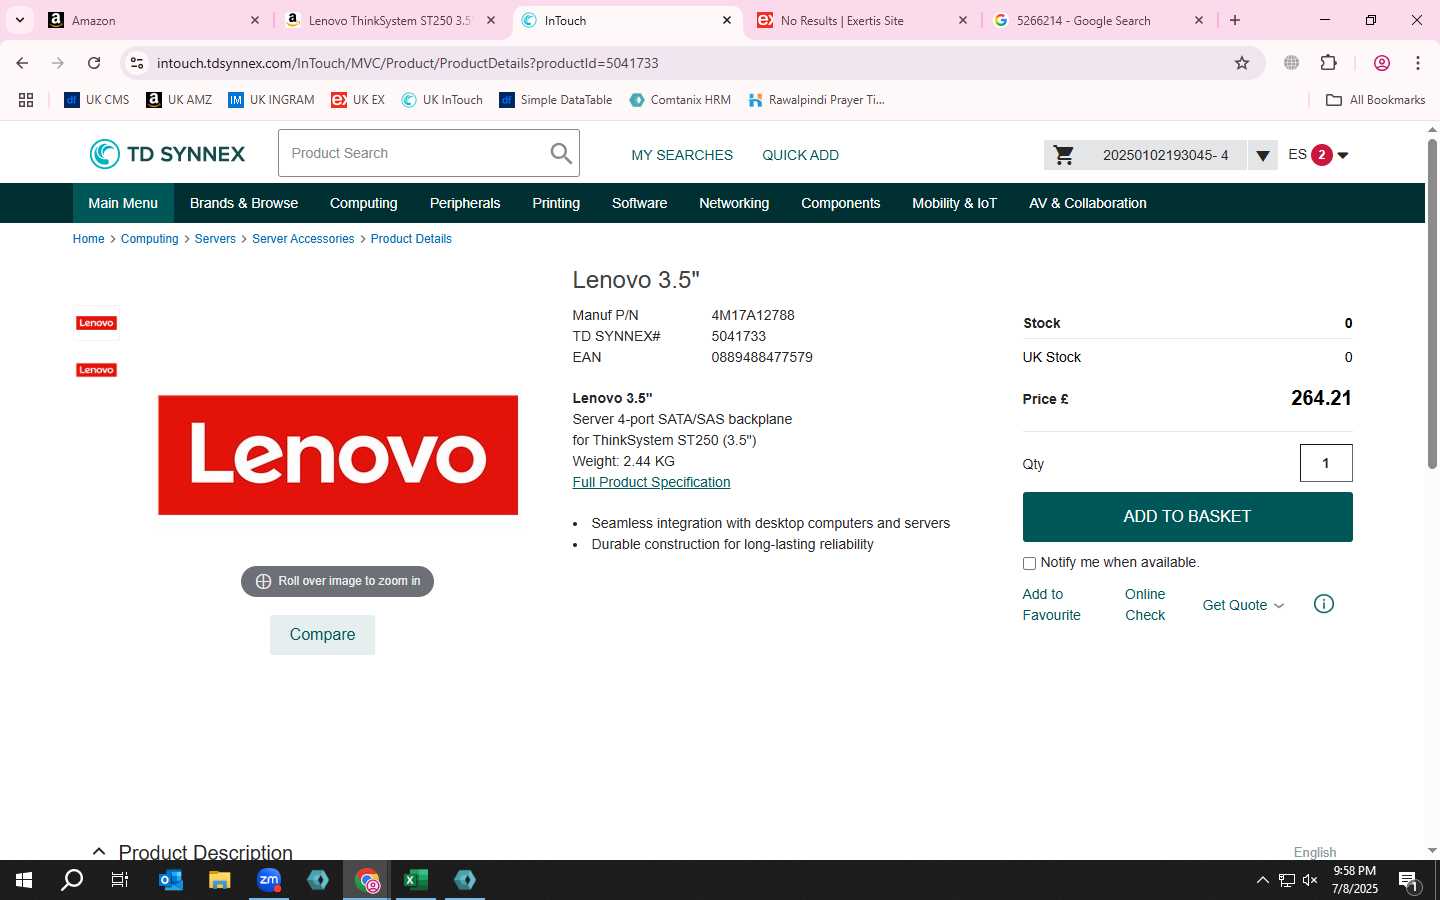Open the Components menu
Viewport: 1440px width, 900px height.
point(841,203)
